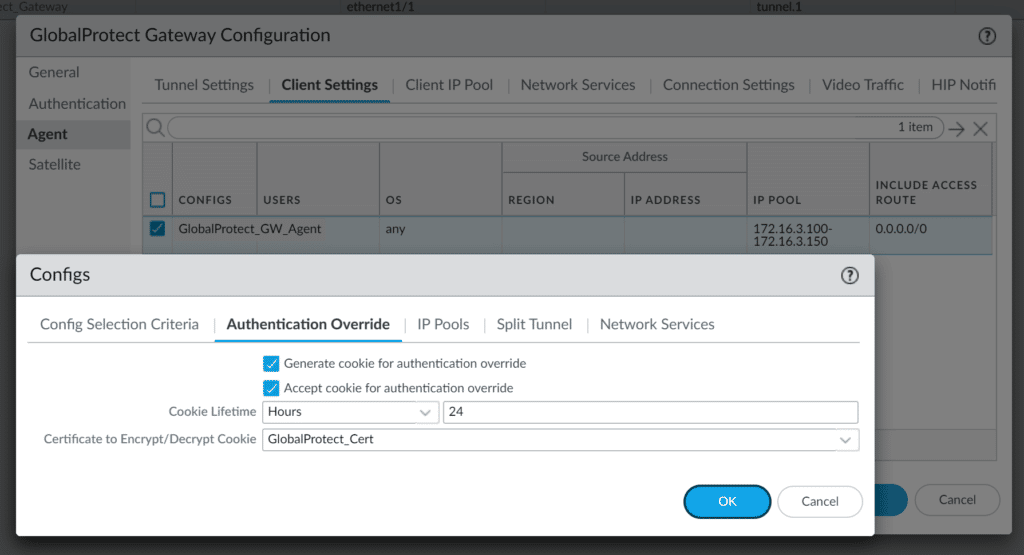Switch to the Split Tunnel tab
1024x555 pixels.
[534, 324]
